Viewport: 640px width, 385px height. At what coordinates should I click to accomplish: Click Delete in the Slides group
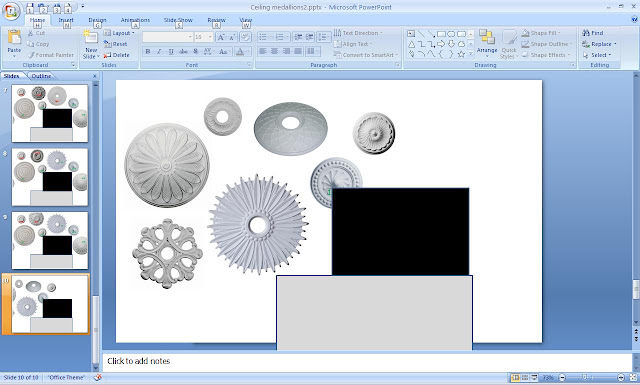click(x=117, y=55)
